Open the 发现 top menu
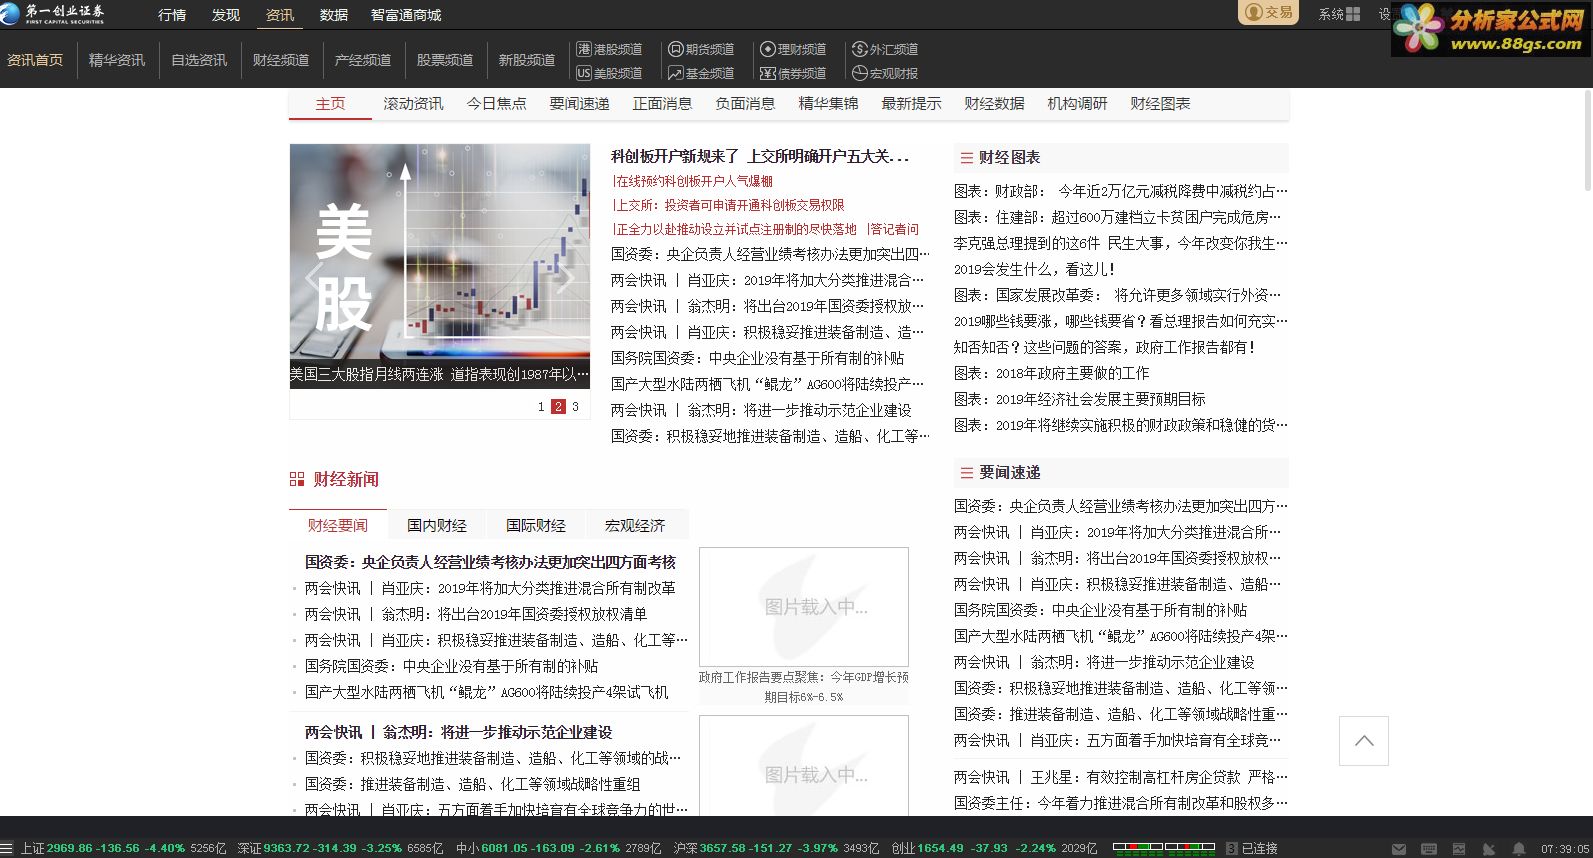The height and width of the screenshot is (858, 1593). tap(226, 15)
